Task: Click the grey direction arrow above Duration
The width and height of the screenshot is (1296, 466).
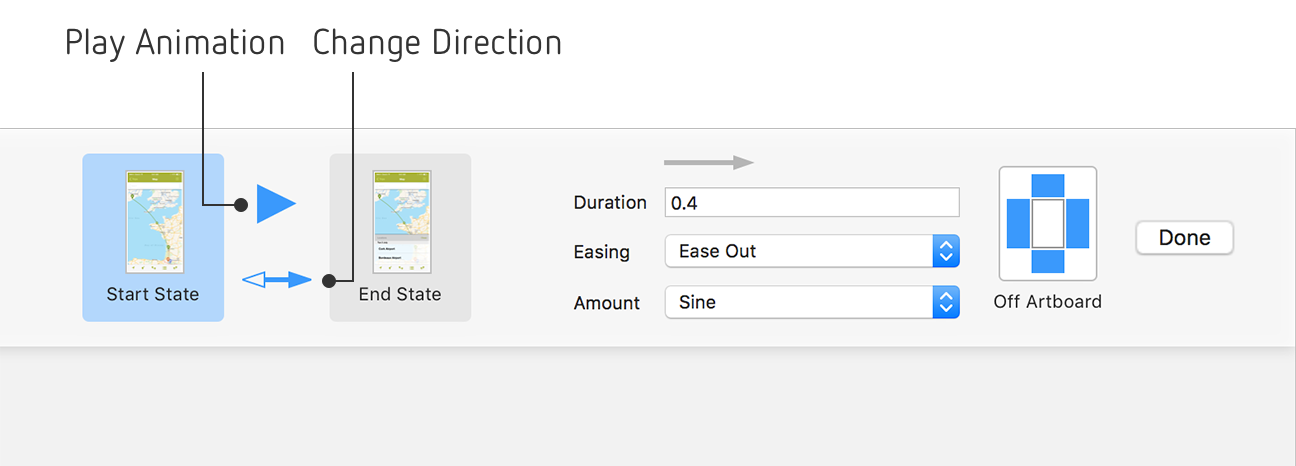Action: [709, 162]
